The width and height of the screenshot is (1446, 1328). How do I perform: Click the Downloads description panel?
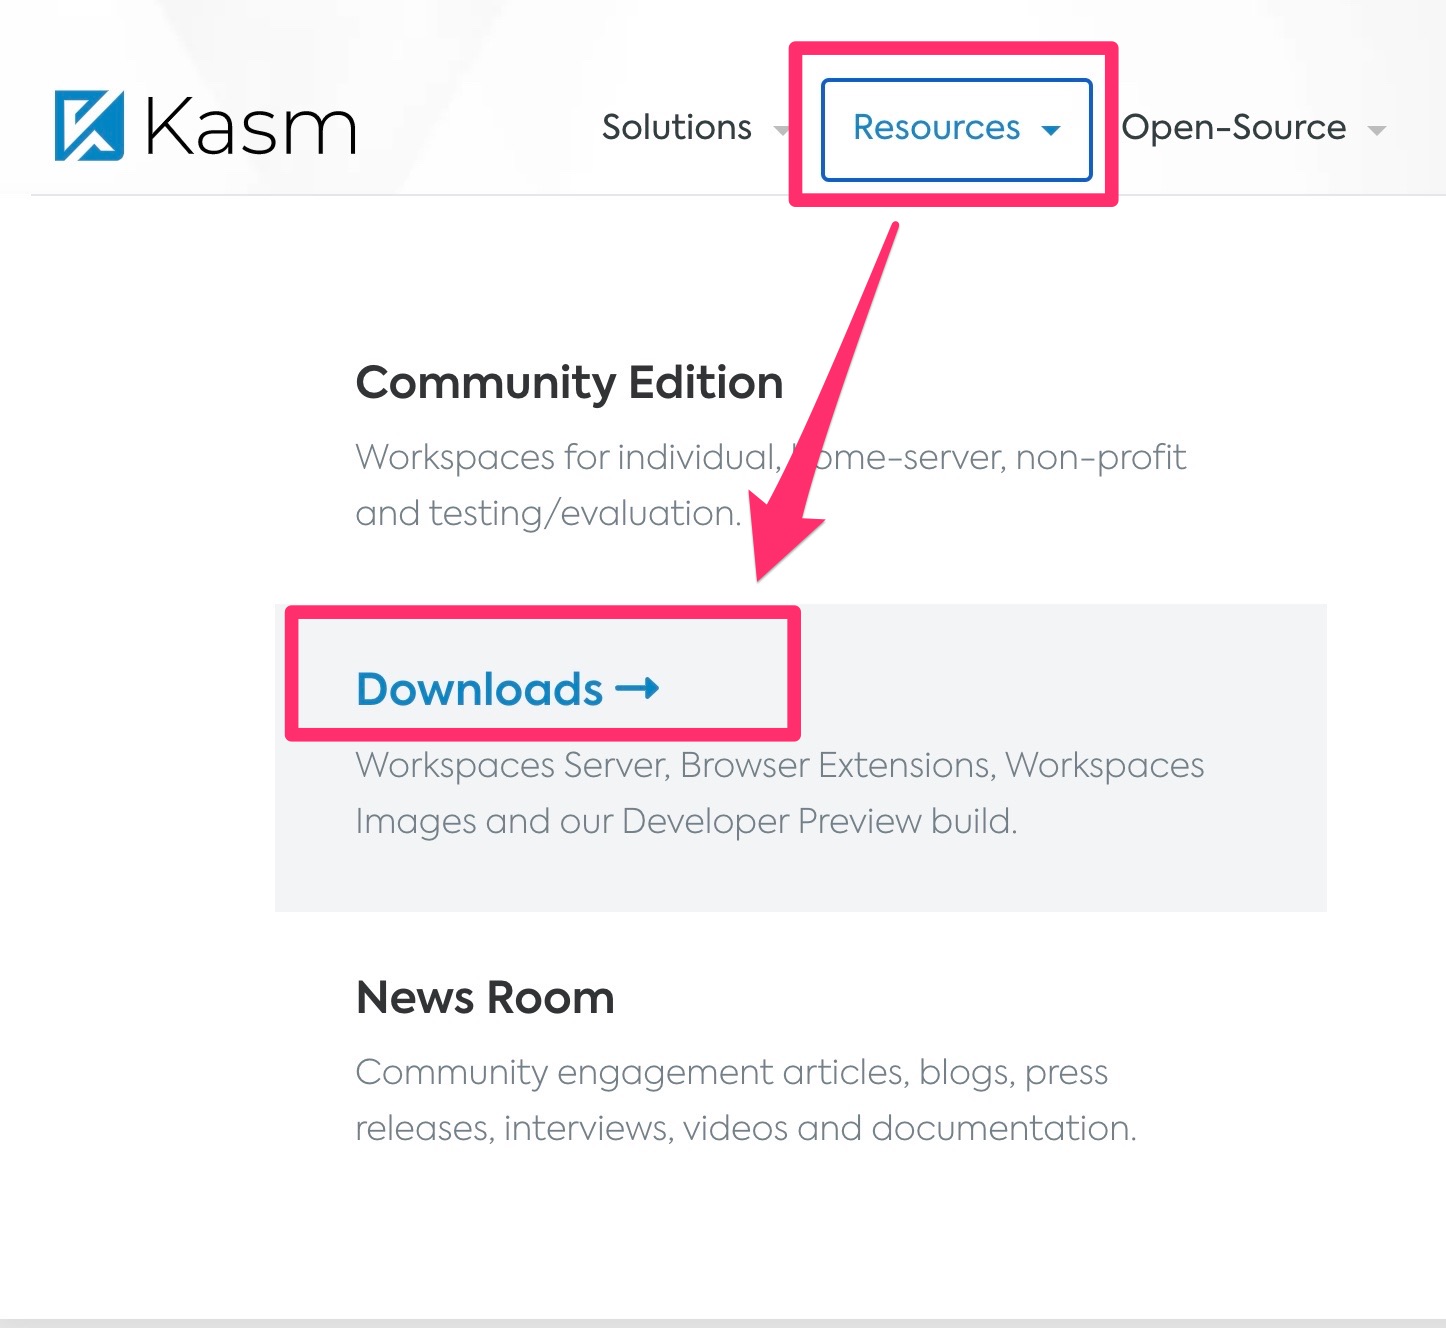[780, 793]
